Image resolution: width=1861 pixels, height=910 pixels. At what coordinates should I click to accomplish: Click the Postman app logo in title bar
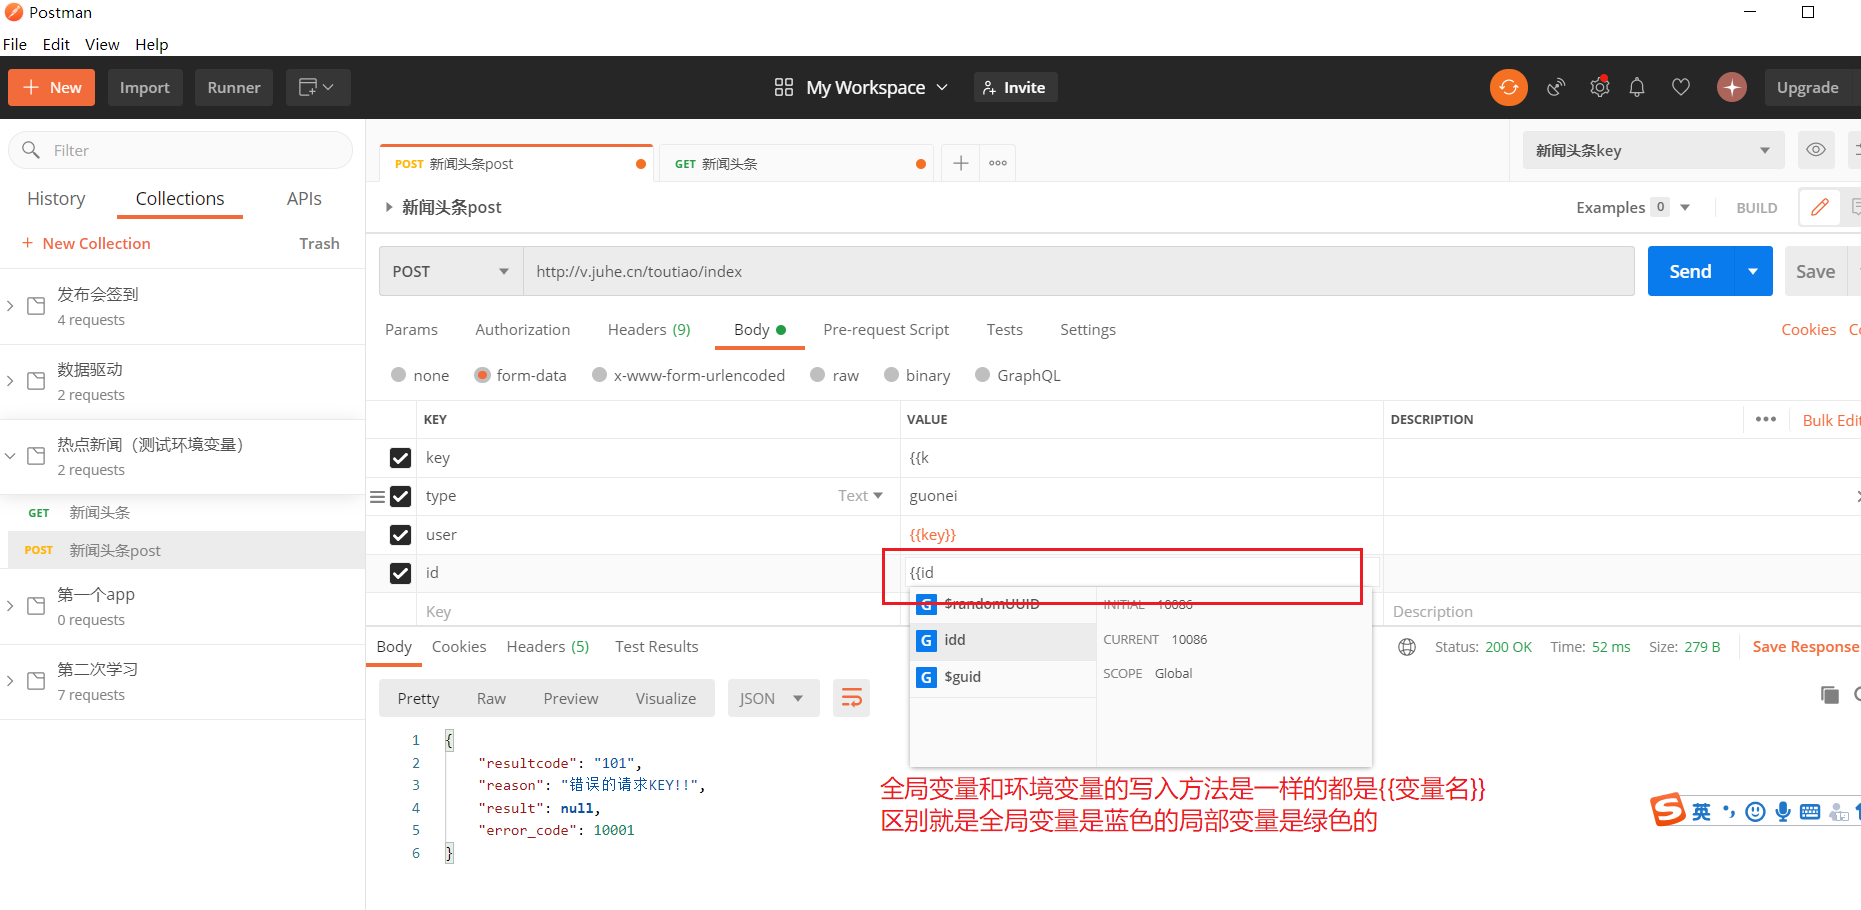14,12
